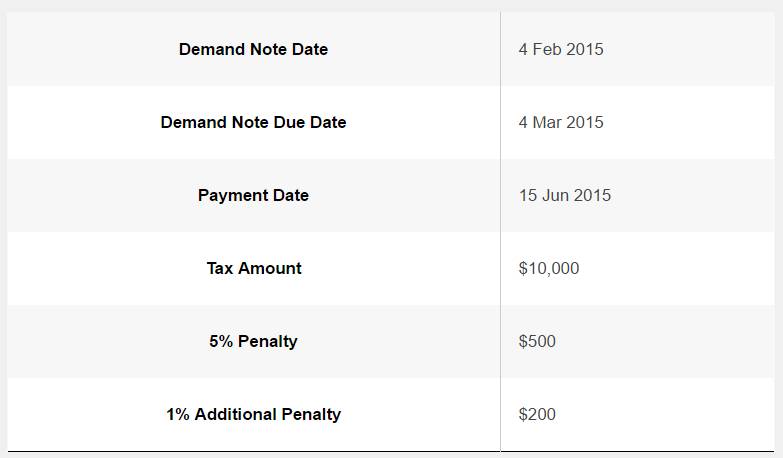
Task: Click the '5%' text in penalty label
Action: 222,341
